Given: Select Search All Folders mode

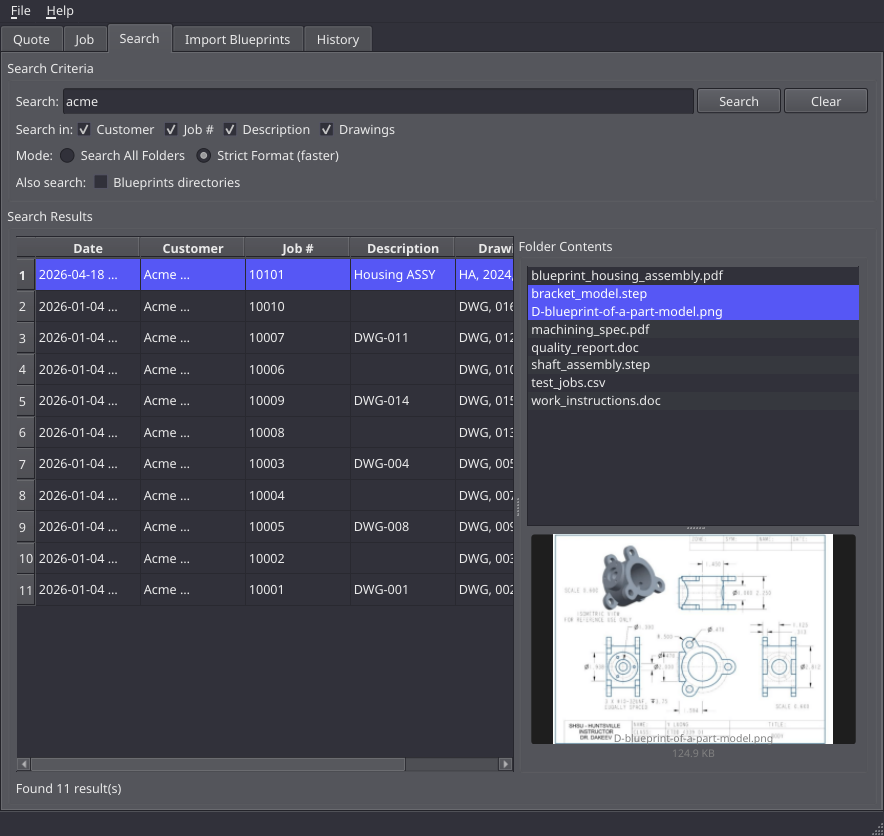Looking at the screenshot, I should (67, 156).
